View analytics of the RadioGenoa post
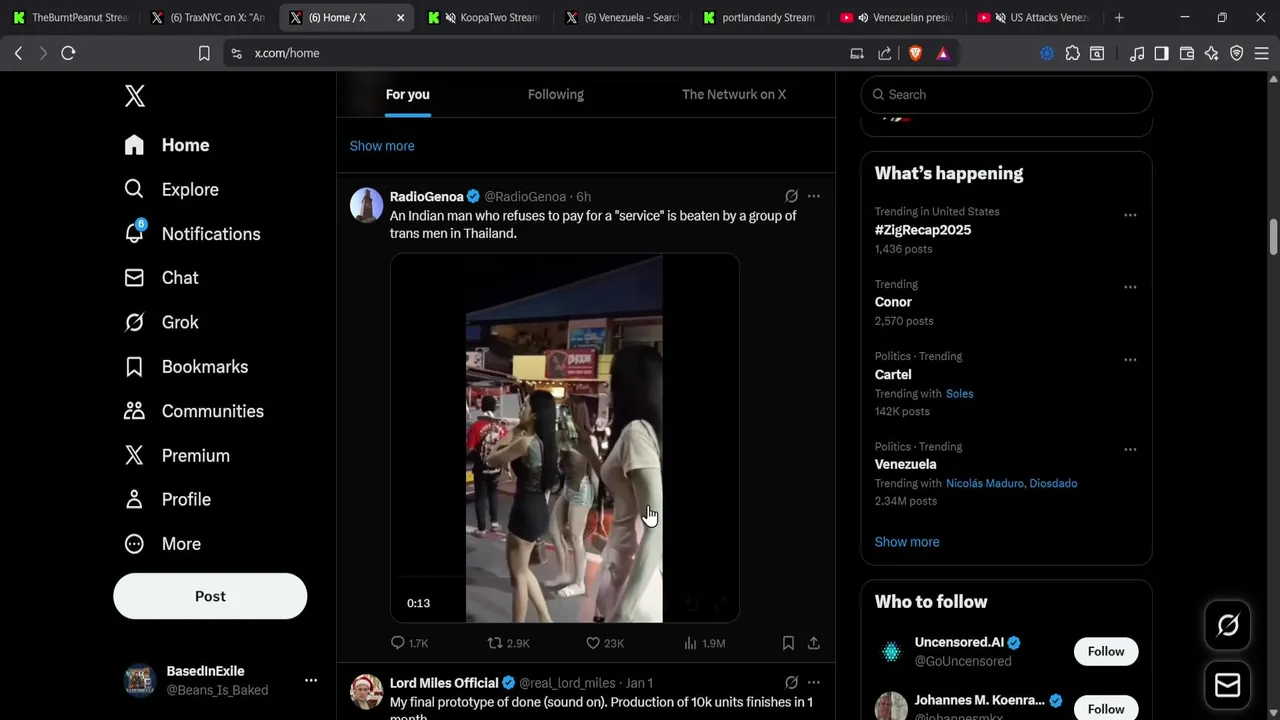The image size is (1280, 720). [704, 643]
